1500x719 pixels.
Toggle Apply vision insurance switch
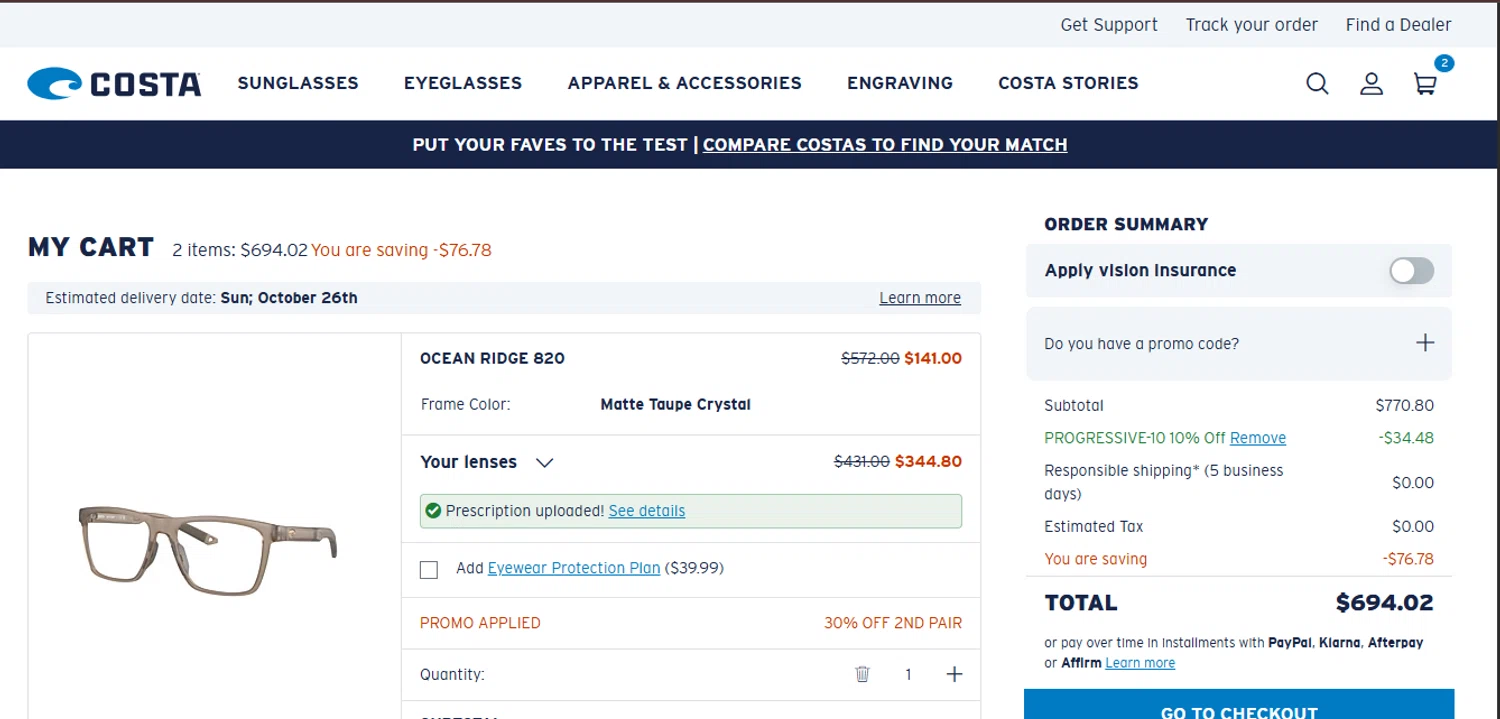(x=1411, y=271)
